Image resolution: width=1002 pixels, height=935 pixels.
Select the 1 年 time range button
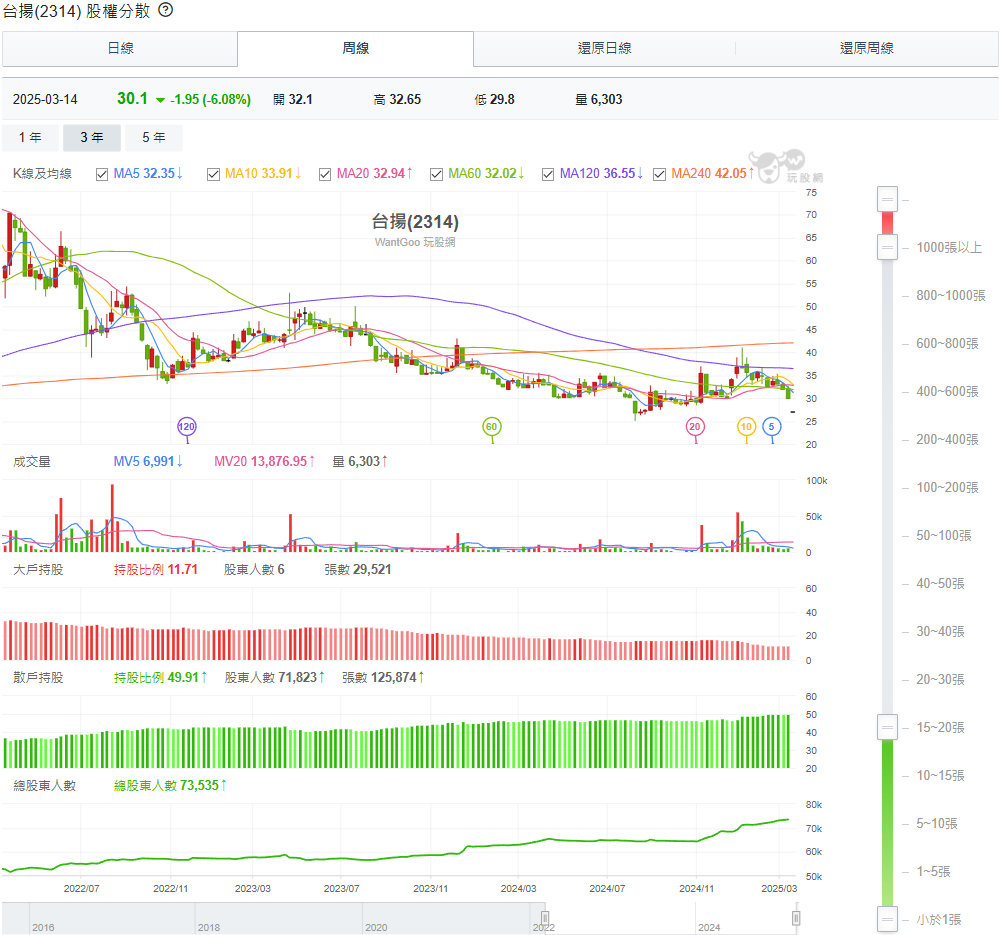coord(30,138)
